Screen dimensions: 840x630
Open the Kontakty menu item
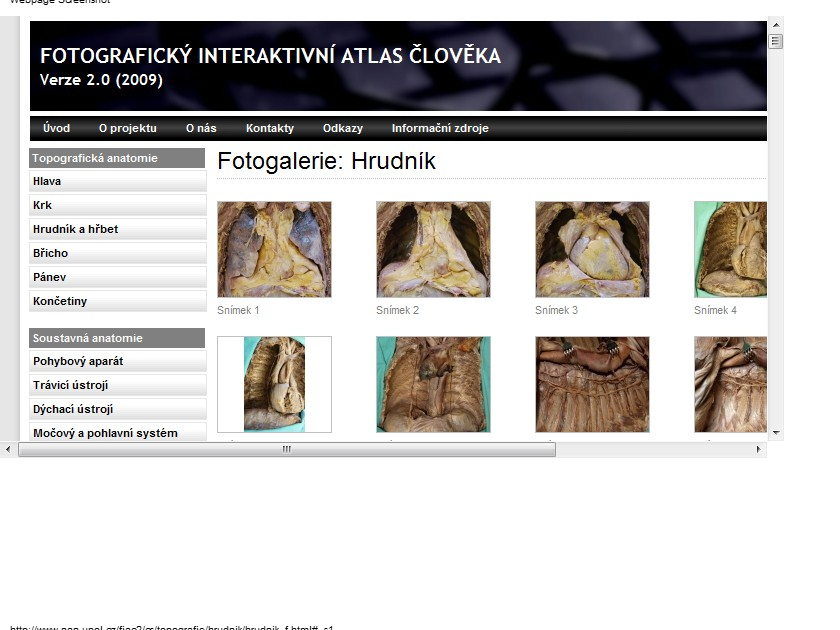click(269, 128)
